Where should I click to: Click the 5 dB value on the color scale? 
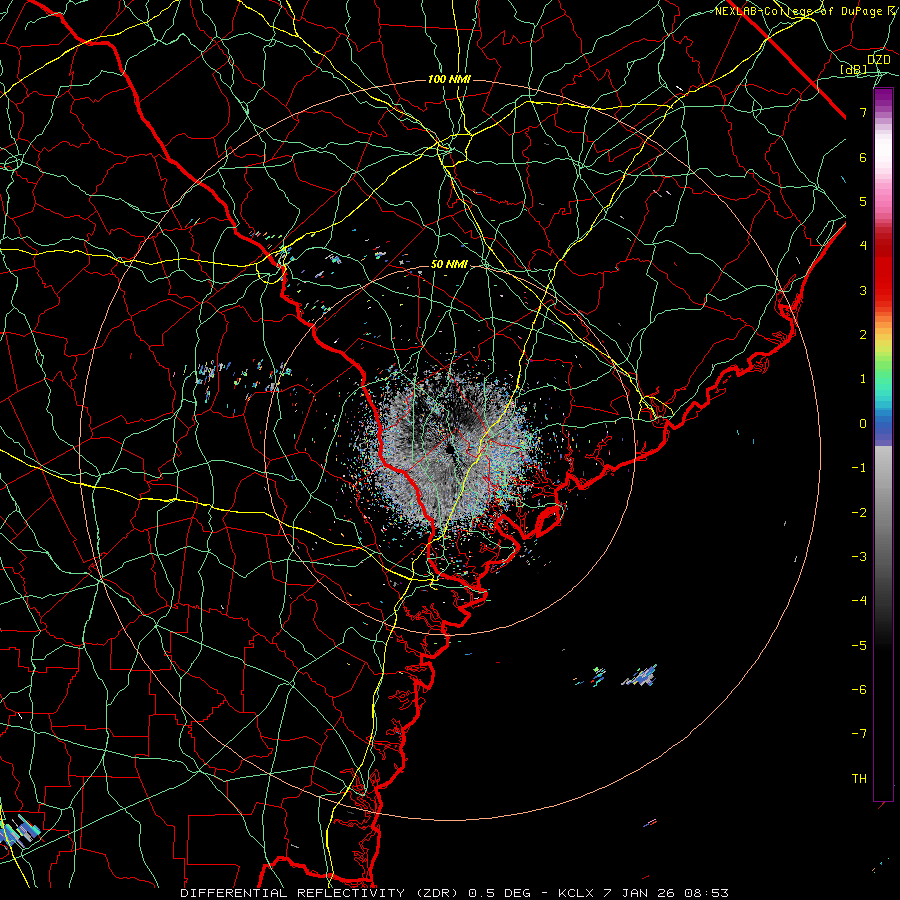click(863, 201)
